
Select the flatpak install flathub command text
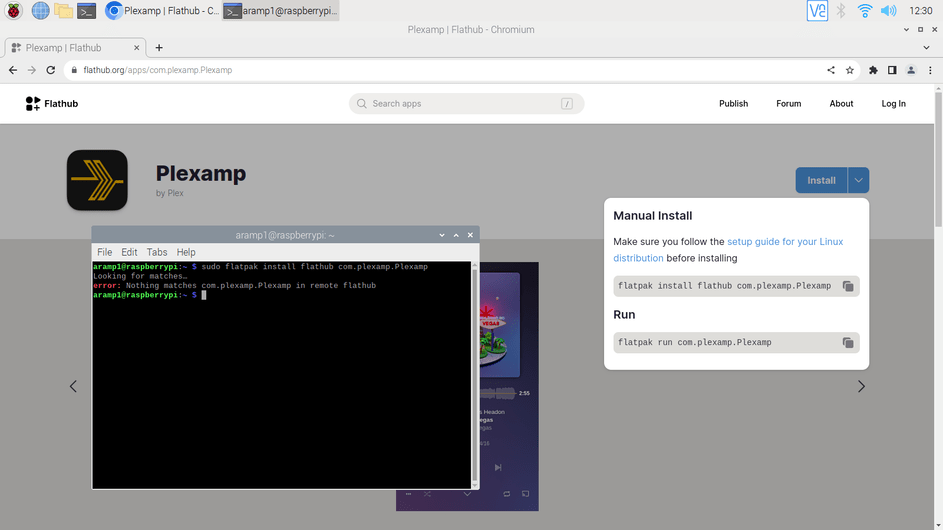[x=724, y=286]
